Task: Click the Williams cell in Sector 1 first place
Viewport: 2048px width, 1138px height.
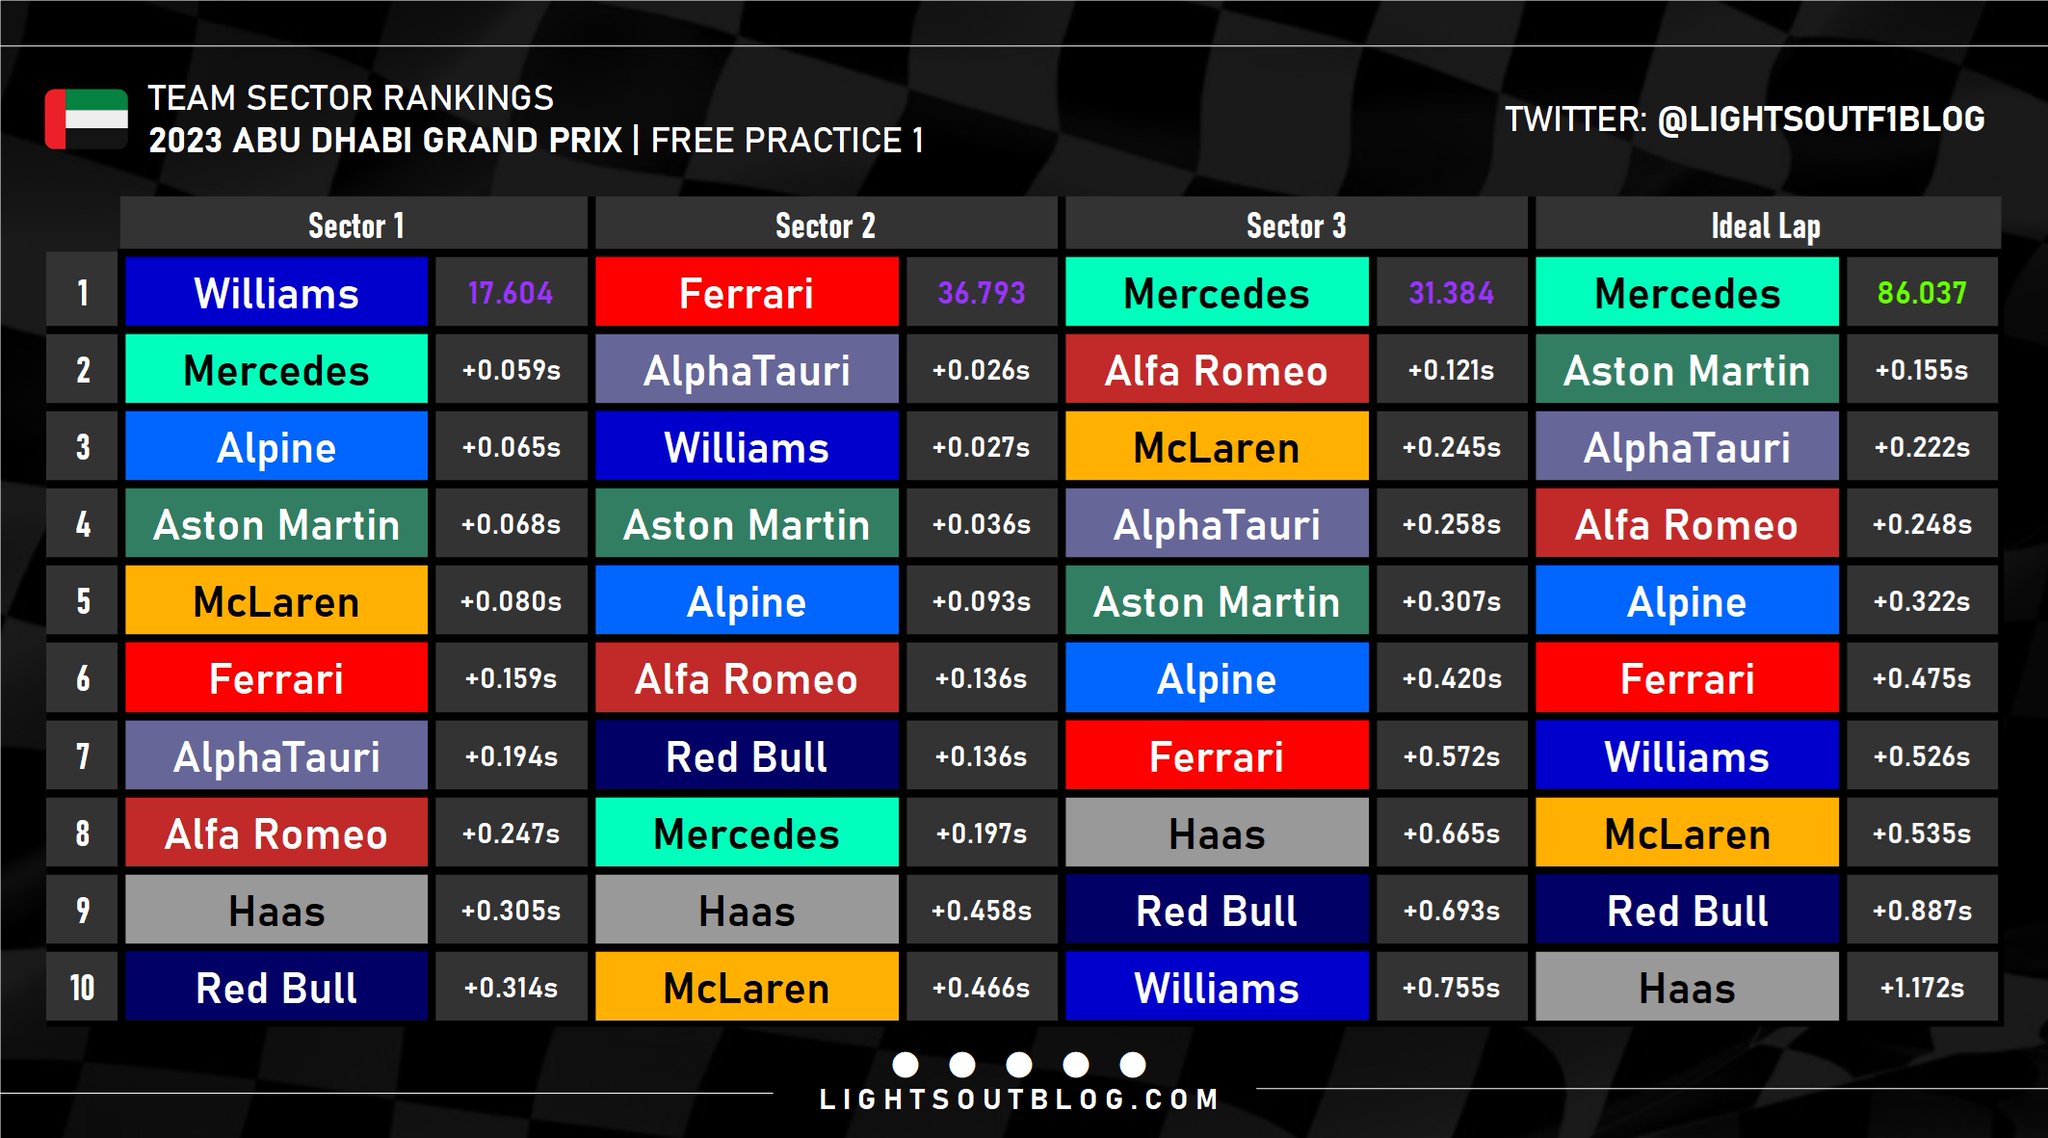Action: tap(276, 292)
